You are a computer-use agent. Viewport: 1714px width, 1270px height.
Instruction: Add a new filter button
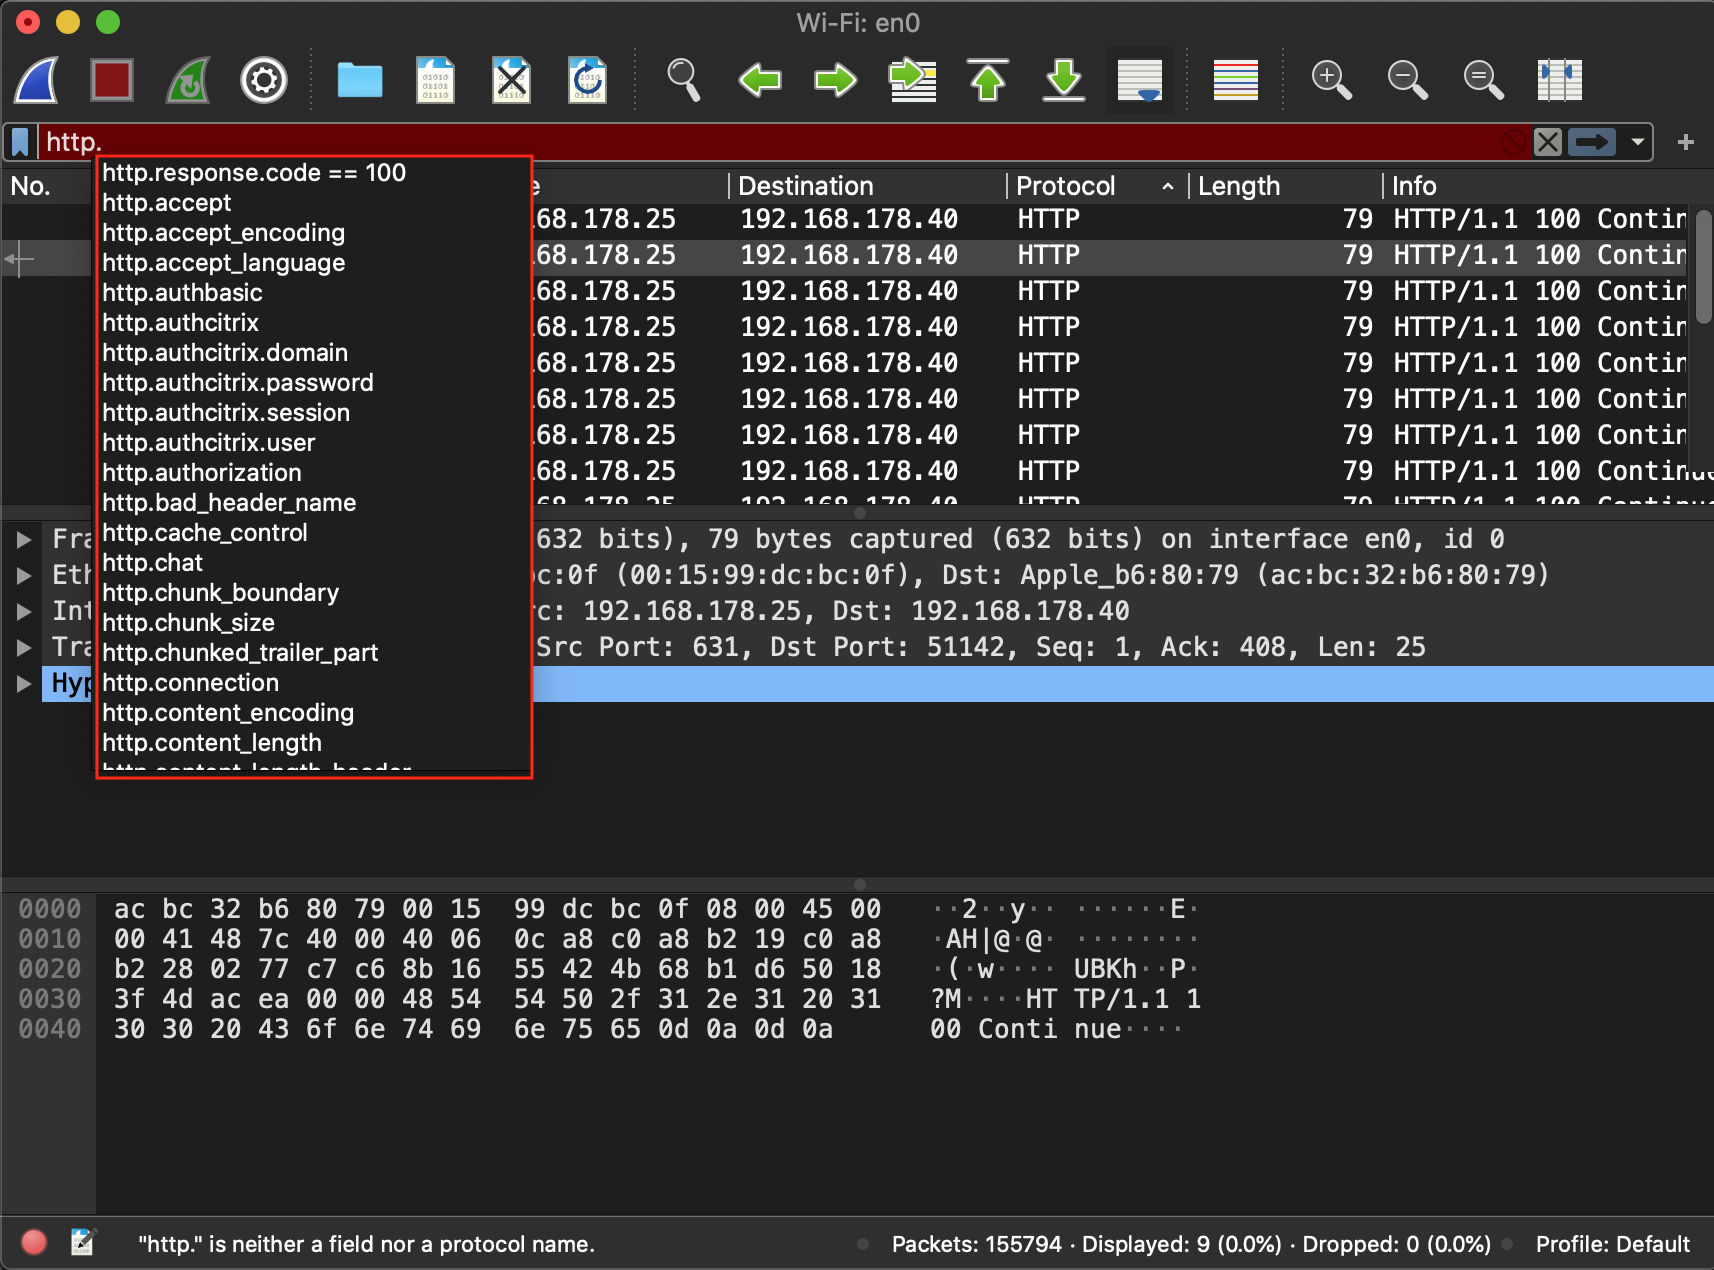point(1687,141)
